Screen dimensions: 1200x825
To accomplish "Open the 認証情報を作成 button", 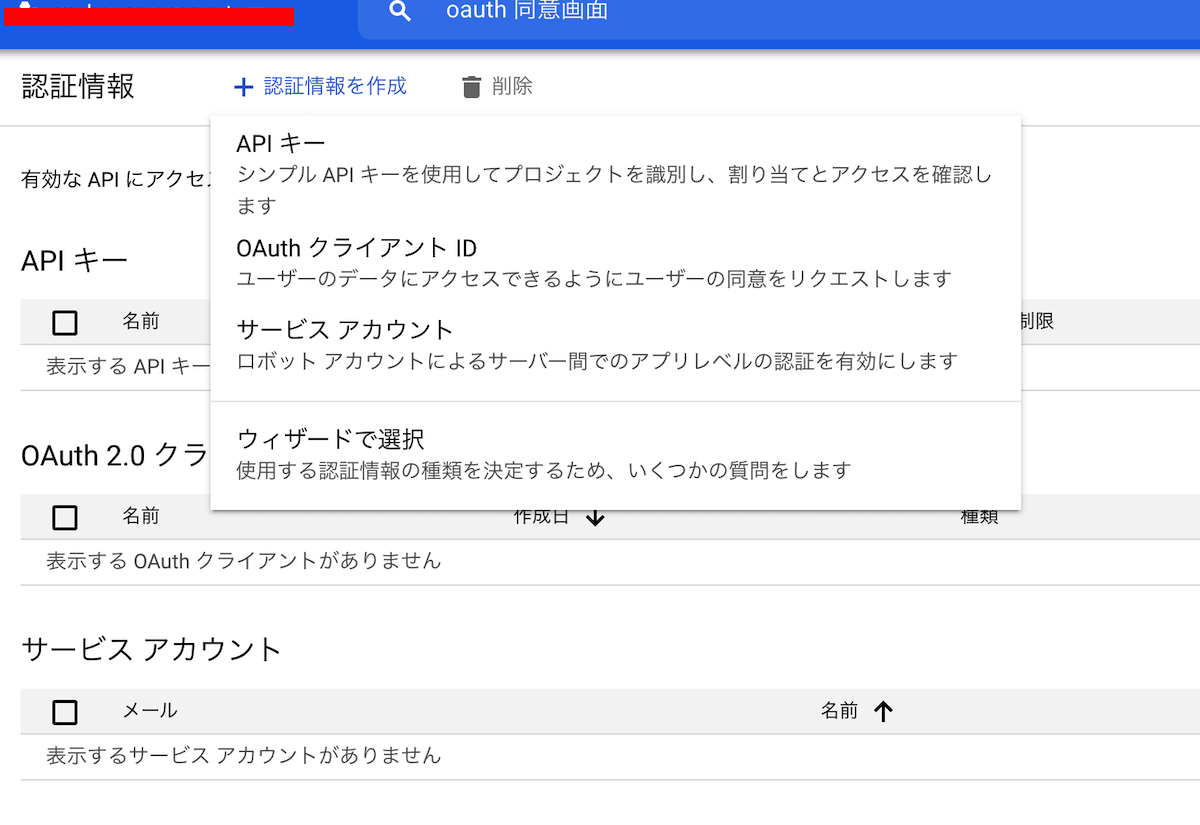I will 320,87.
